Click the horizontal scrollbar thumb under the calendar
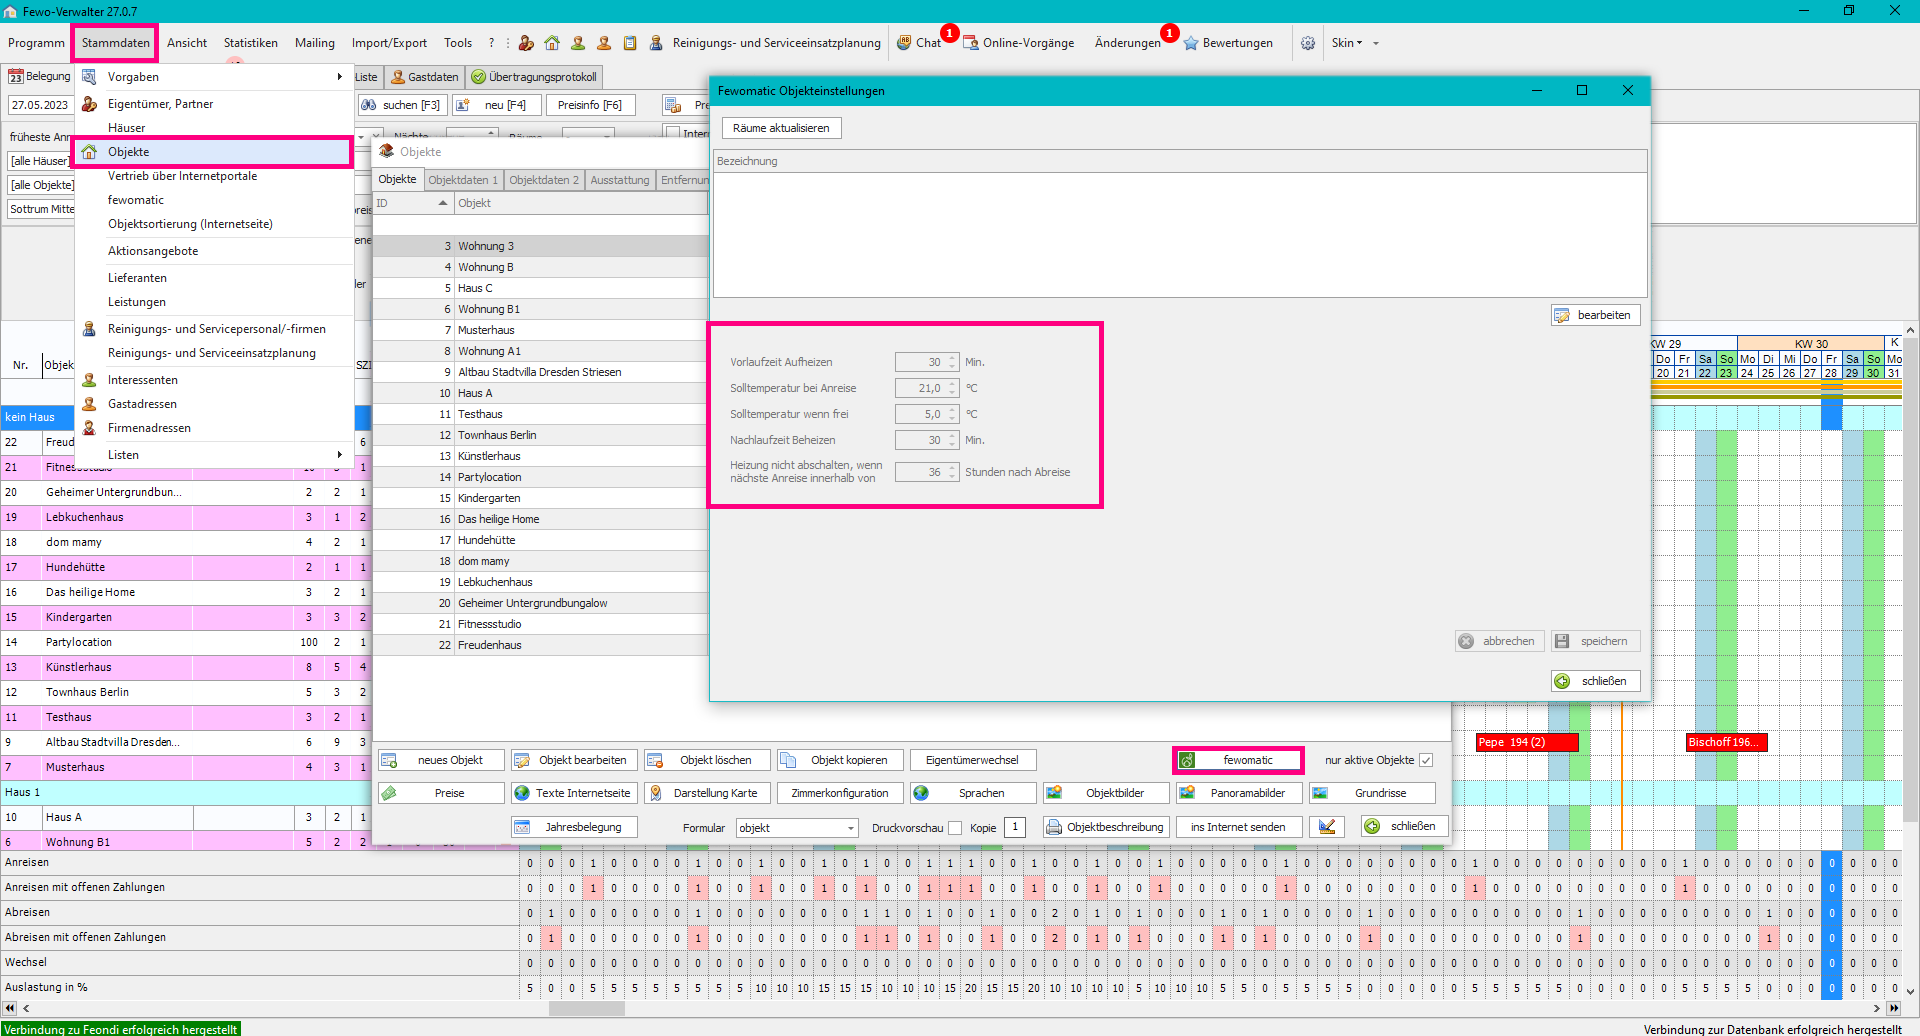The image size is (1920, 1036). click(586, 1008)
